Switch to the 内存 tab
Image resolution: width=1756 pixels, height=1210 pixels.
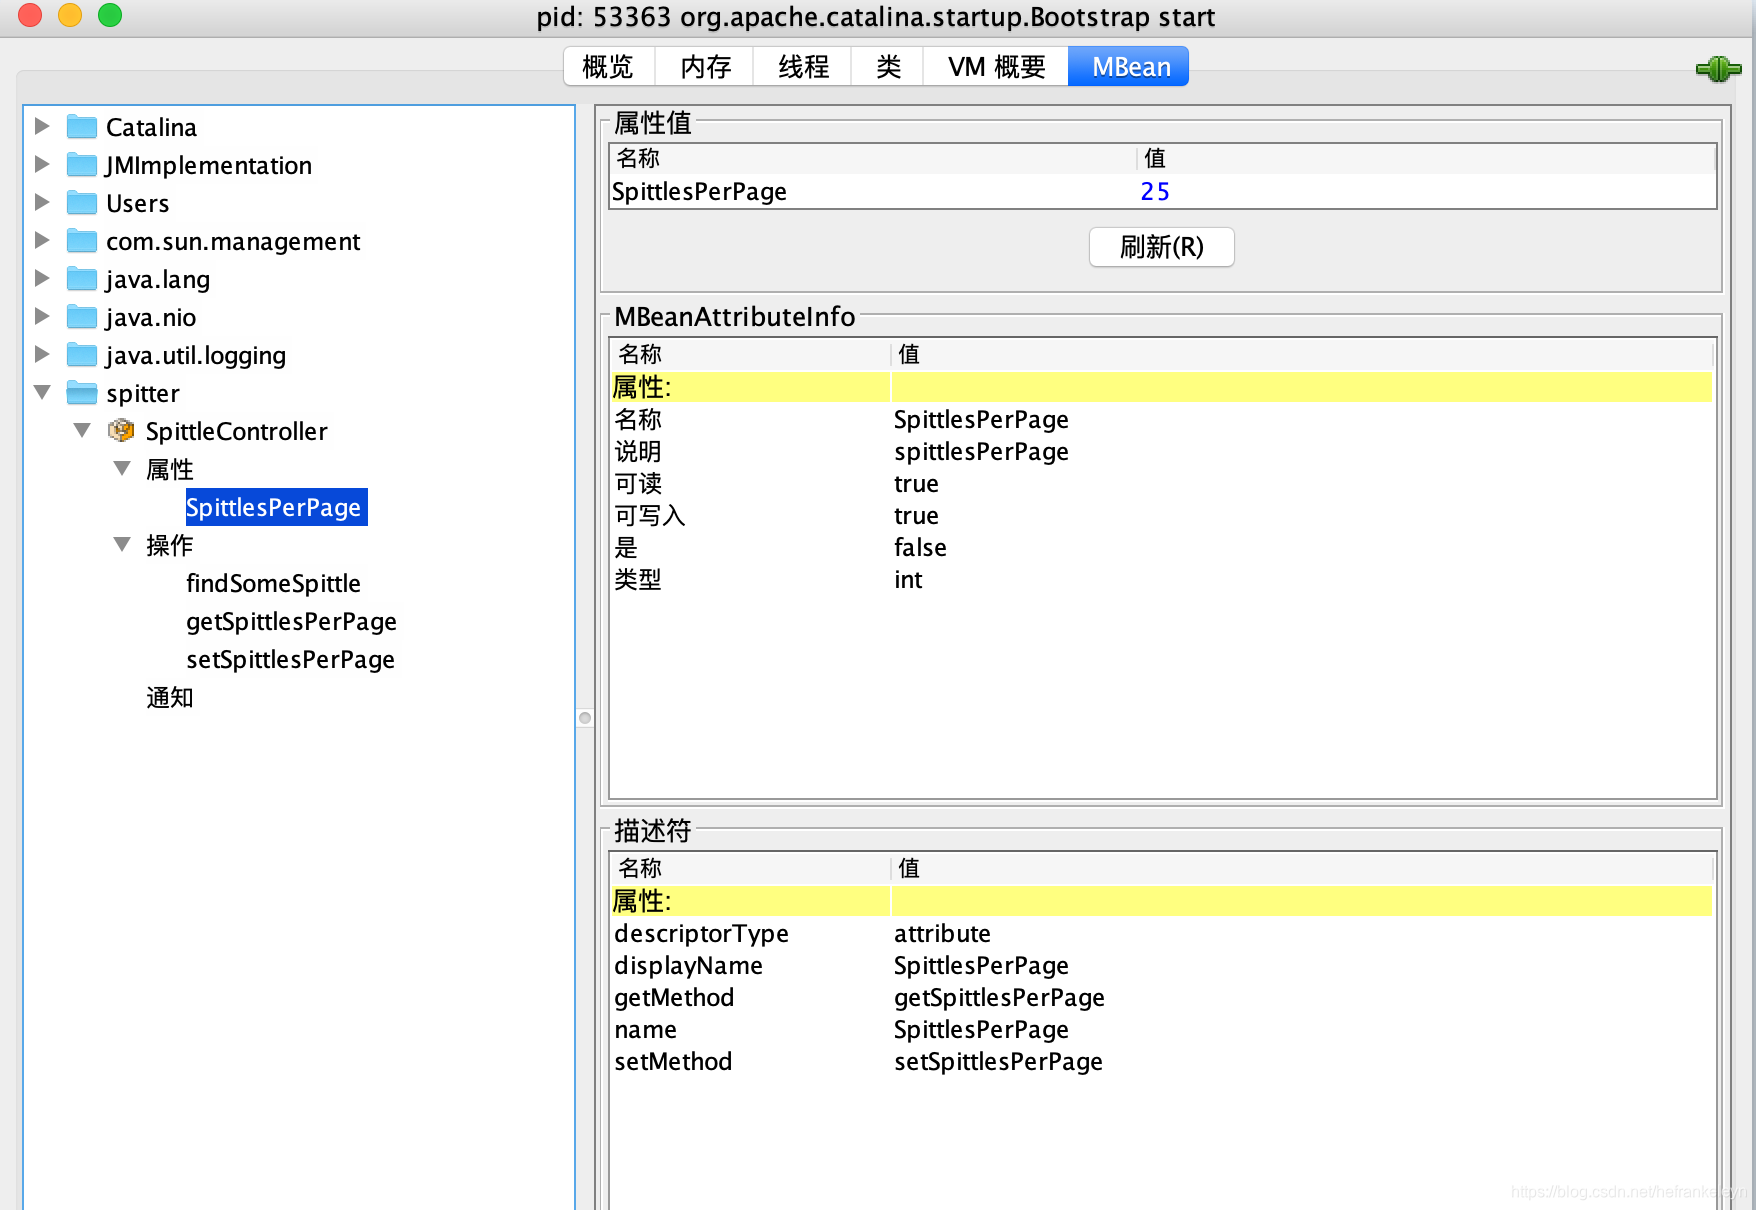pyautogui.click(x=705, y=67)
